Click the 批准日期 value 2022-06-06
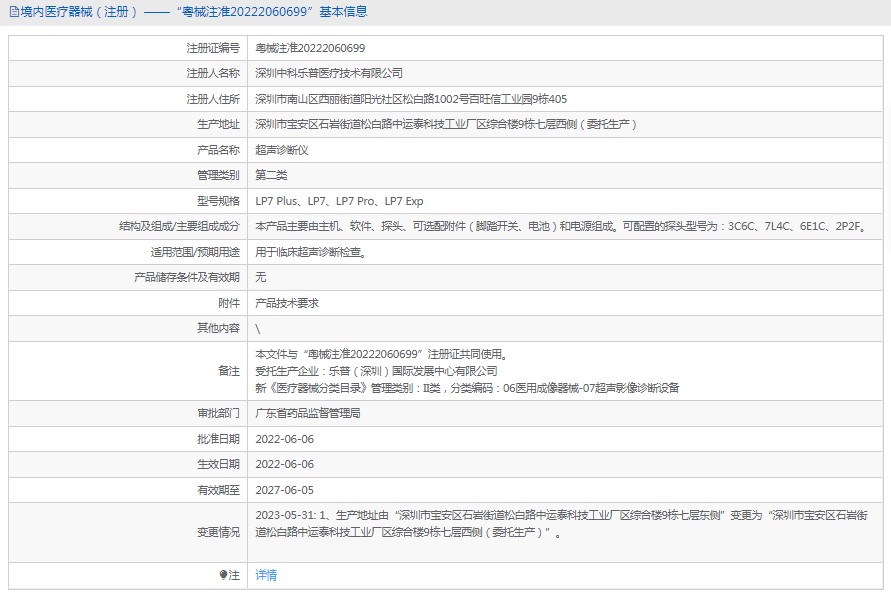The image size is (891, 596). (x=285, y=439)
